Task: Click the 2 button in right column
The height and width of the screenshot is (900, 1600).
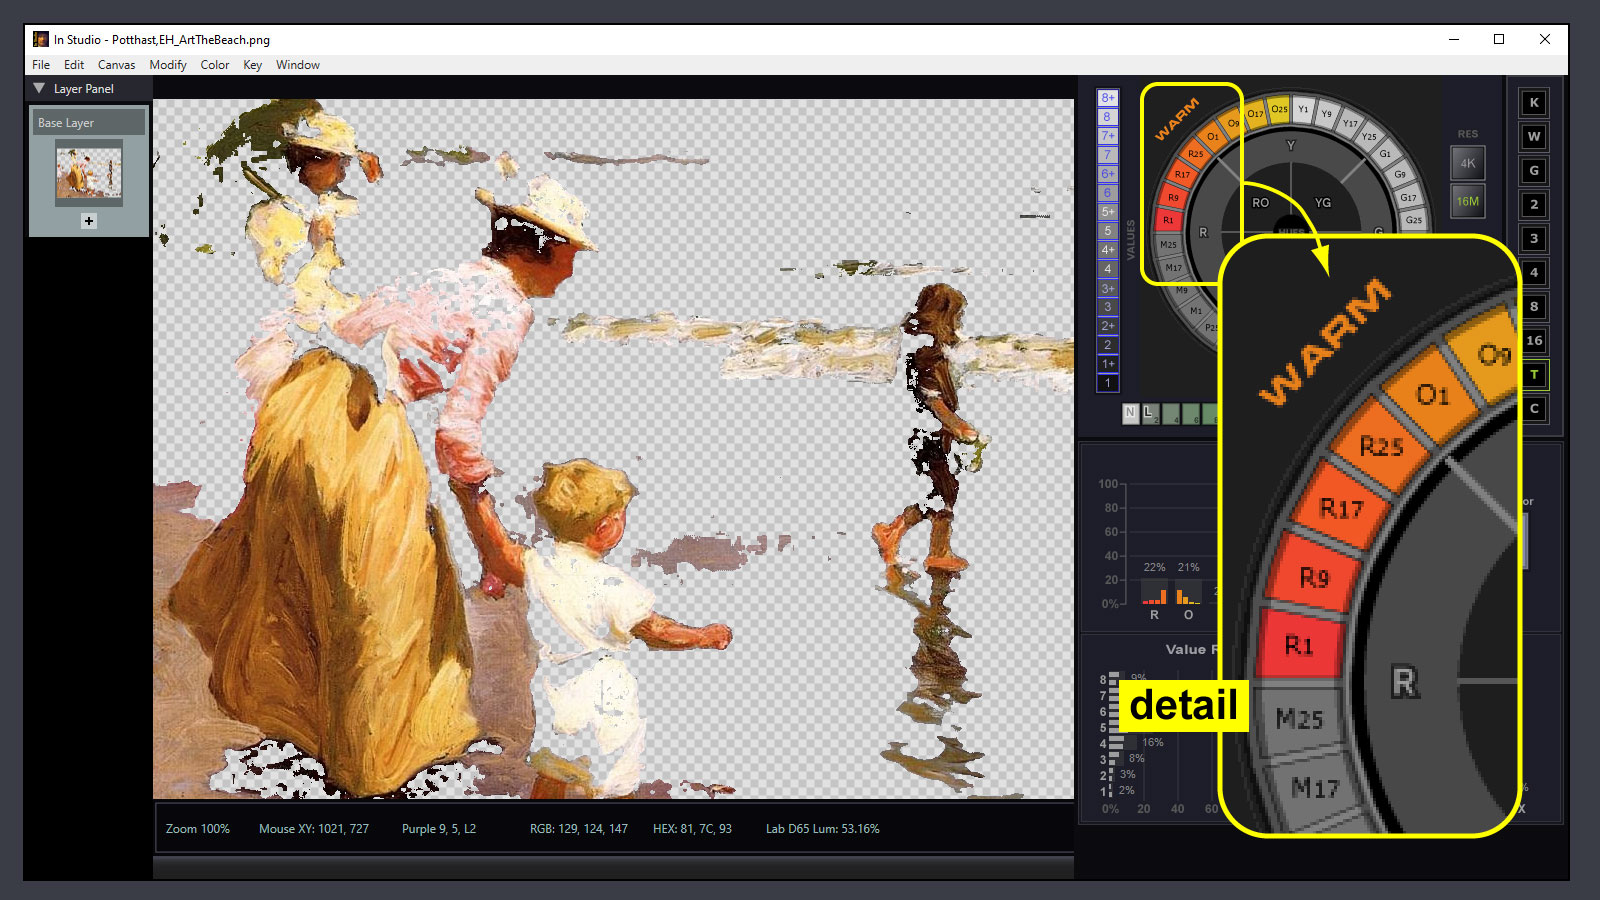Action: coord(1534,205)
